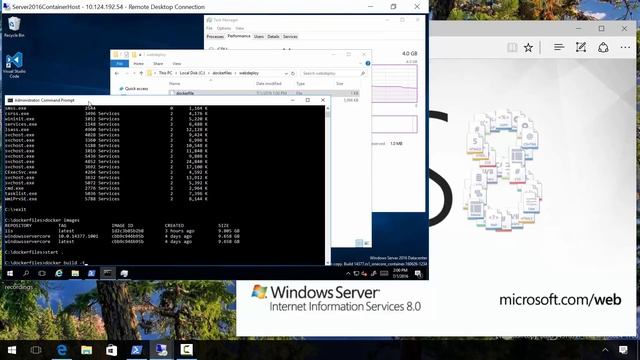Open Store from host taskbar
This screenshot has width=640, height=360.
coord(111,350)
